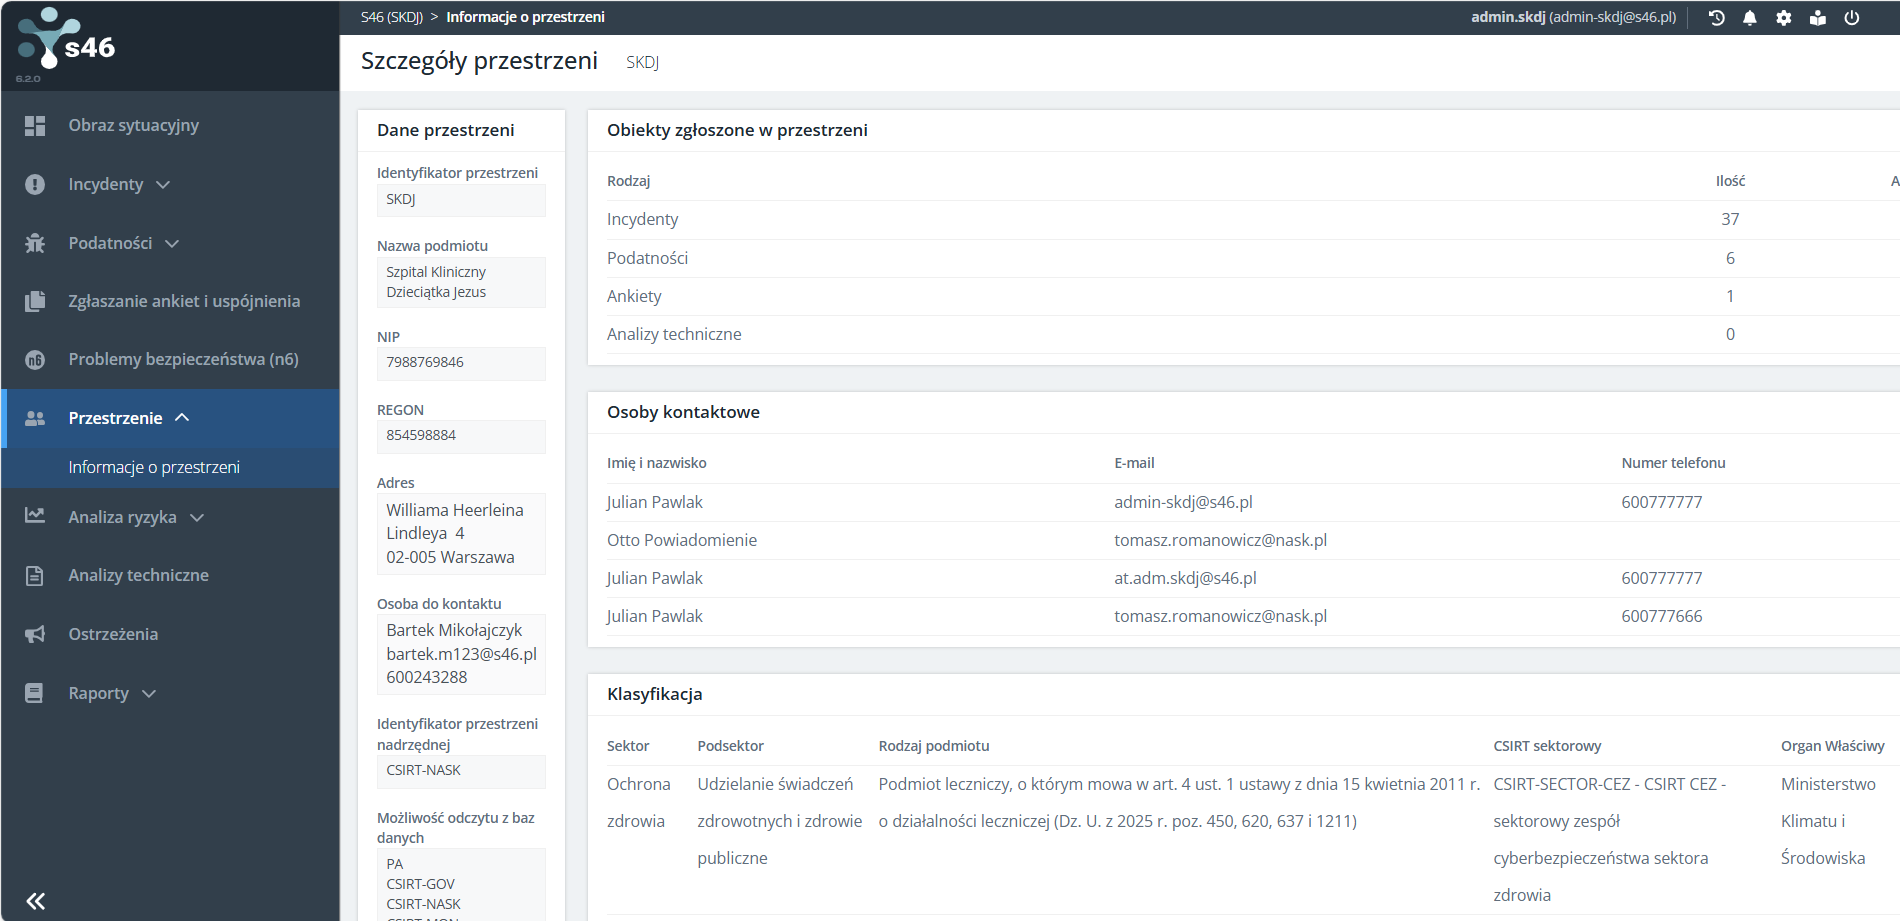Go to Problemy bezpieczeństwa (n6)
This screenshot has width=1900, height=921.
point(183,359)
